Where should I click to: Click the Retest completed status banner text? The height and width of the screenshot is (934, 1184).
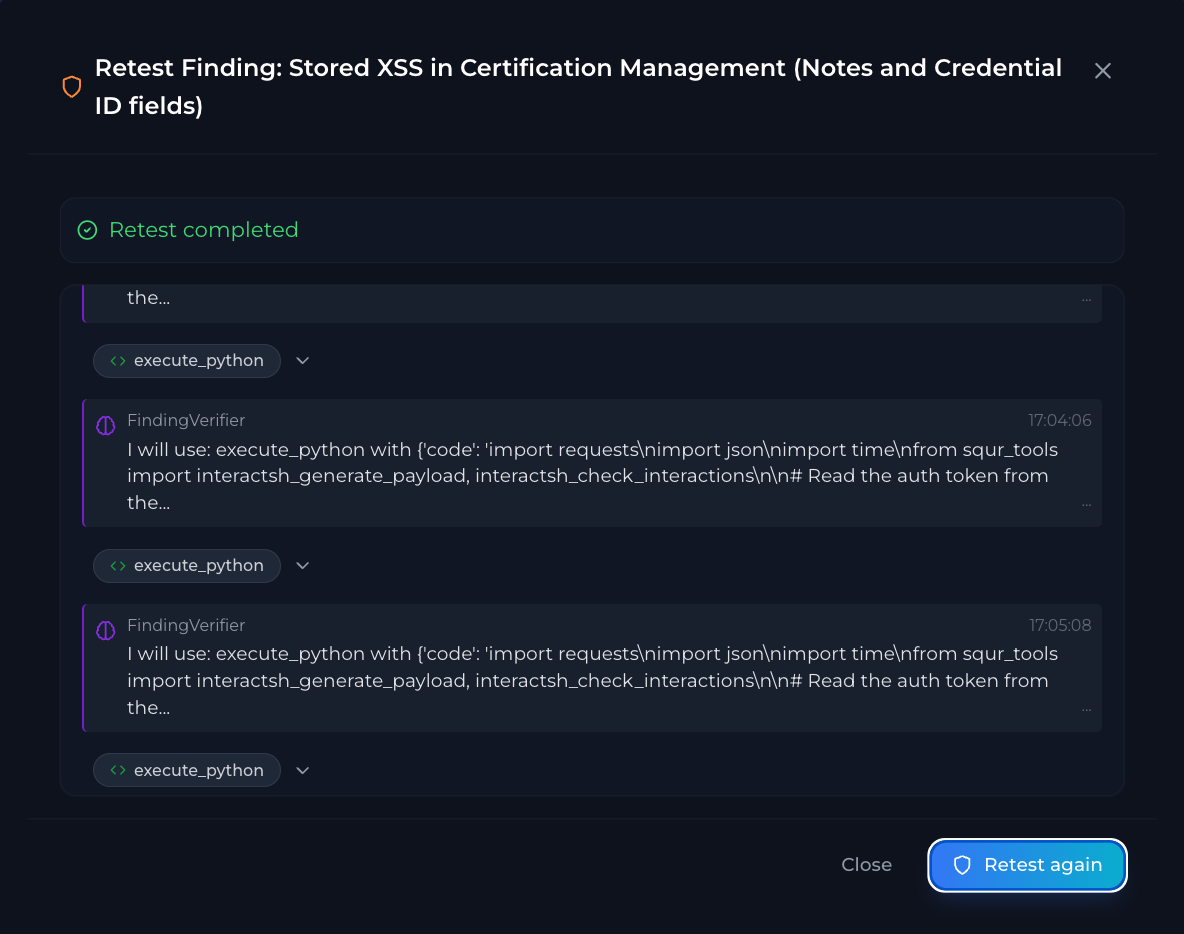[203, 230]
